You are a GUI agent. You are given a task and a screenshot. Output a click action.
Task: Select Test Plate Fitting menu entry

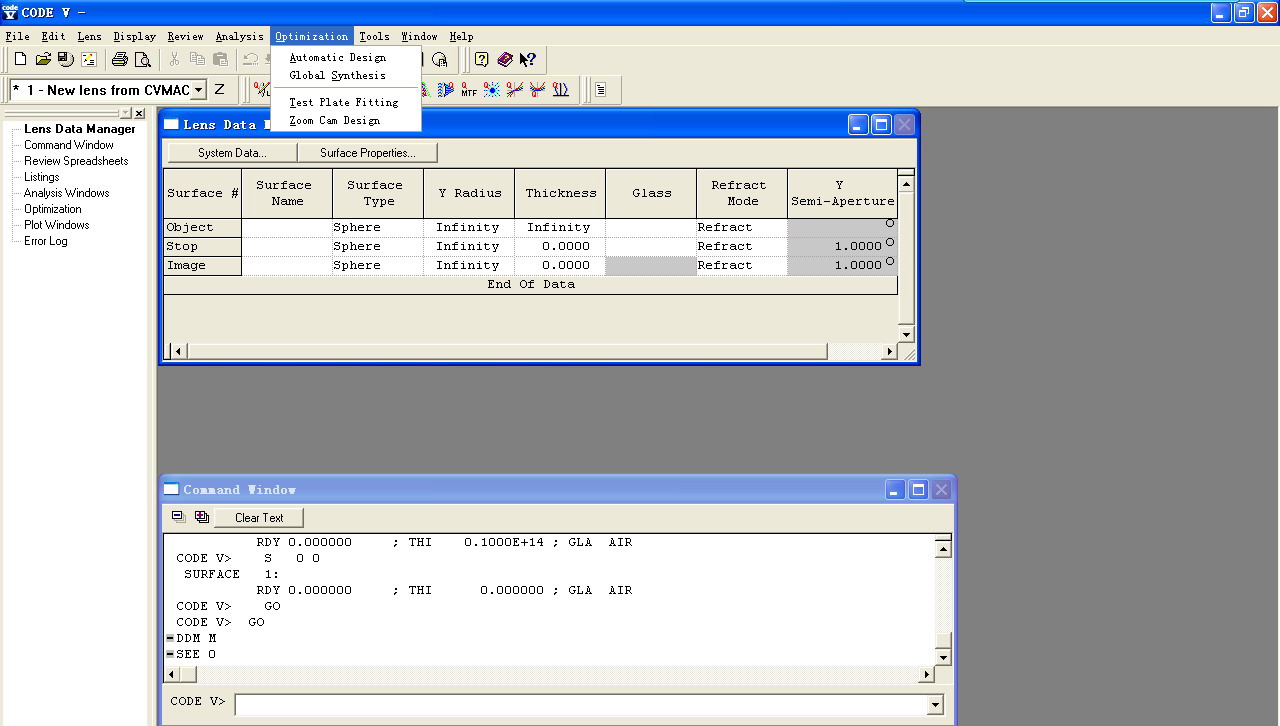pos(344,102)
